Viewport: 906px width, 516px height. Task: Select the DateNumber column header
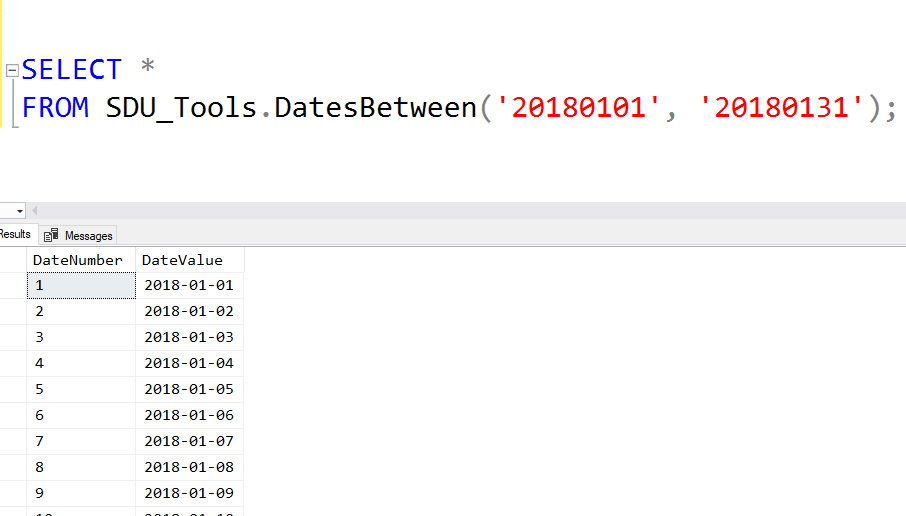[x=81, y=260]
